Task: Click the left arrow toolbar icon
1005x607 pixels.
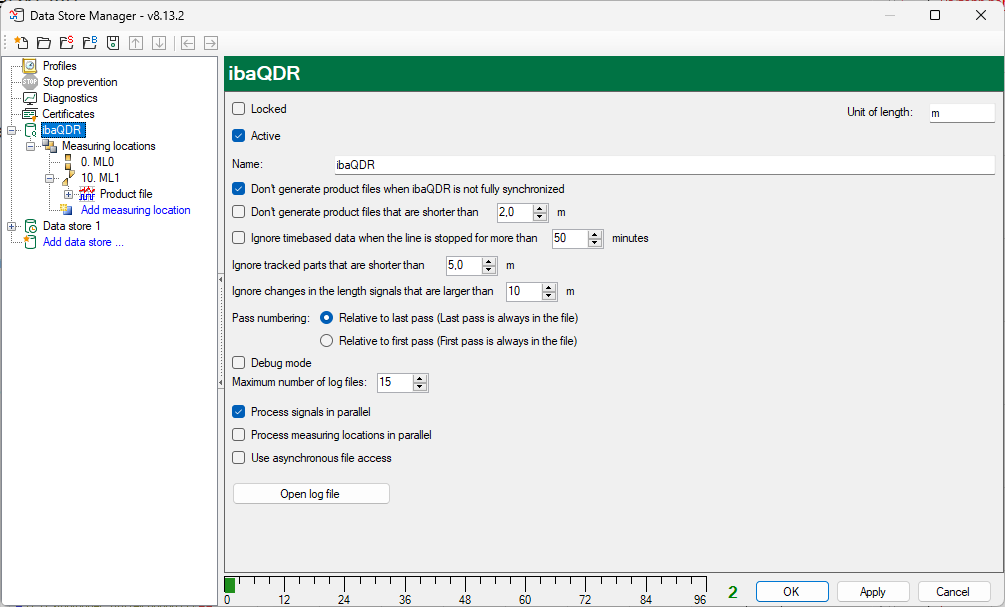Action: pyautogui.click(x=188, y=43)
